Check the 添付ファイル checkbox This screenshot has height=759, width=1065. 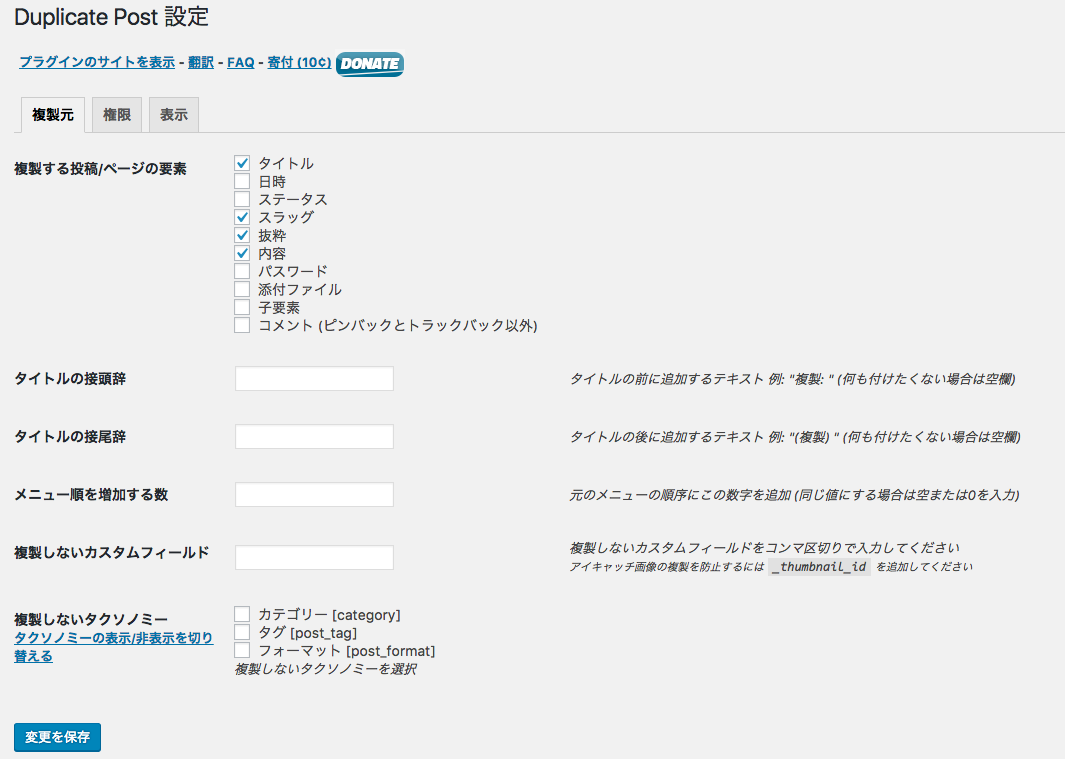(242, 289)
